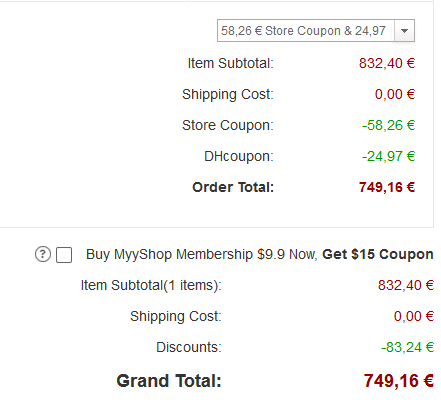Click the Order Total 749,16 € amount

(387, 187)
